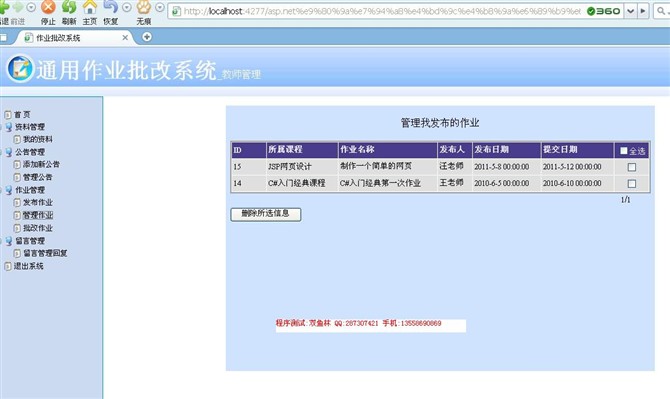Check the 全选 select-all checkbox
Image resolution: width=670 pixels, height=399 pixels.
(x=623, y=151)
